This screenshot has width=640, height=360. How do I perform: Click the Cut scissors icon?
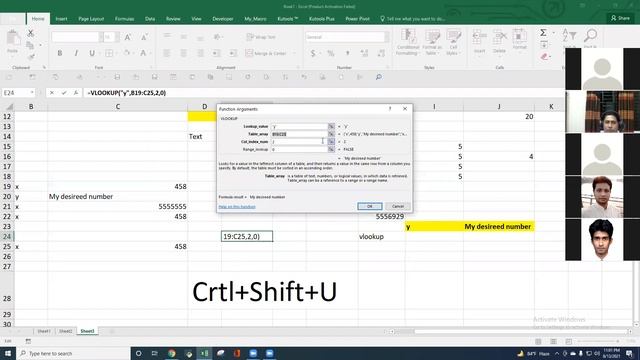coord(31,33)
